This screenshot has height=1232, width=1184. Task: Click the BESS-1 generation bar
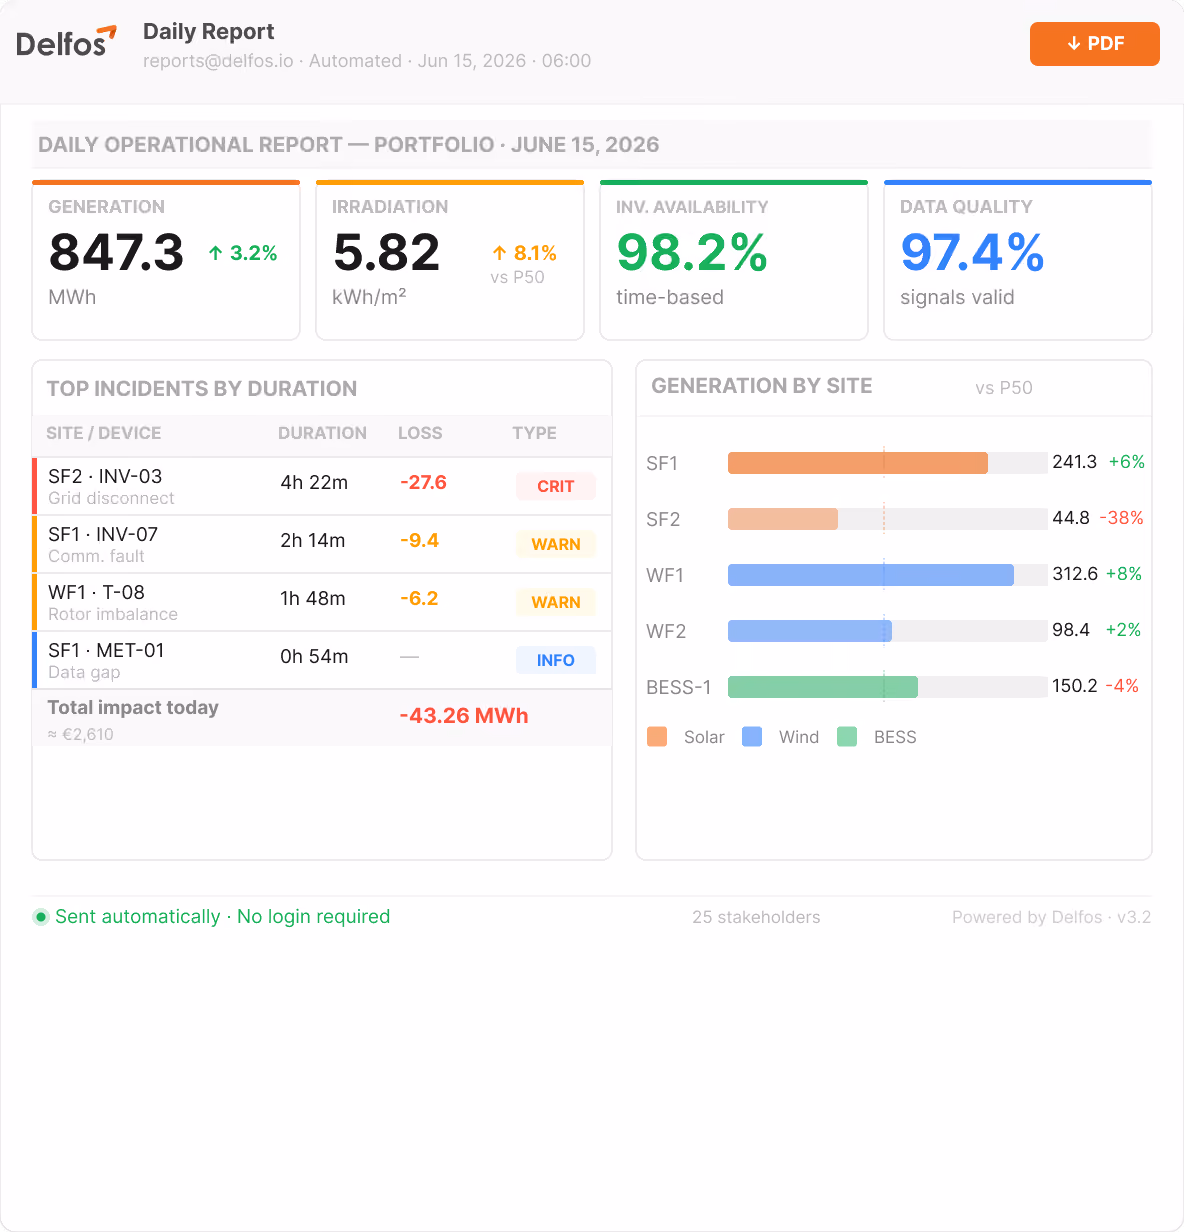click(823, 687)
